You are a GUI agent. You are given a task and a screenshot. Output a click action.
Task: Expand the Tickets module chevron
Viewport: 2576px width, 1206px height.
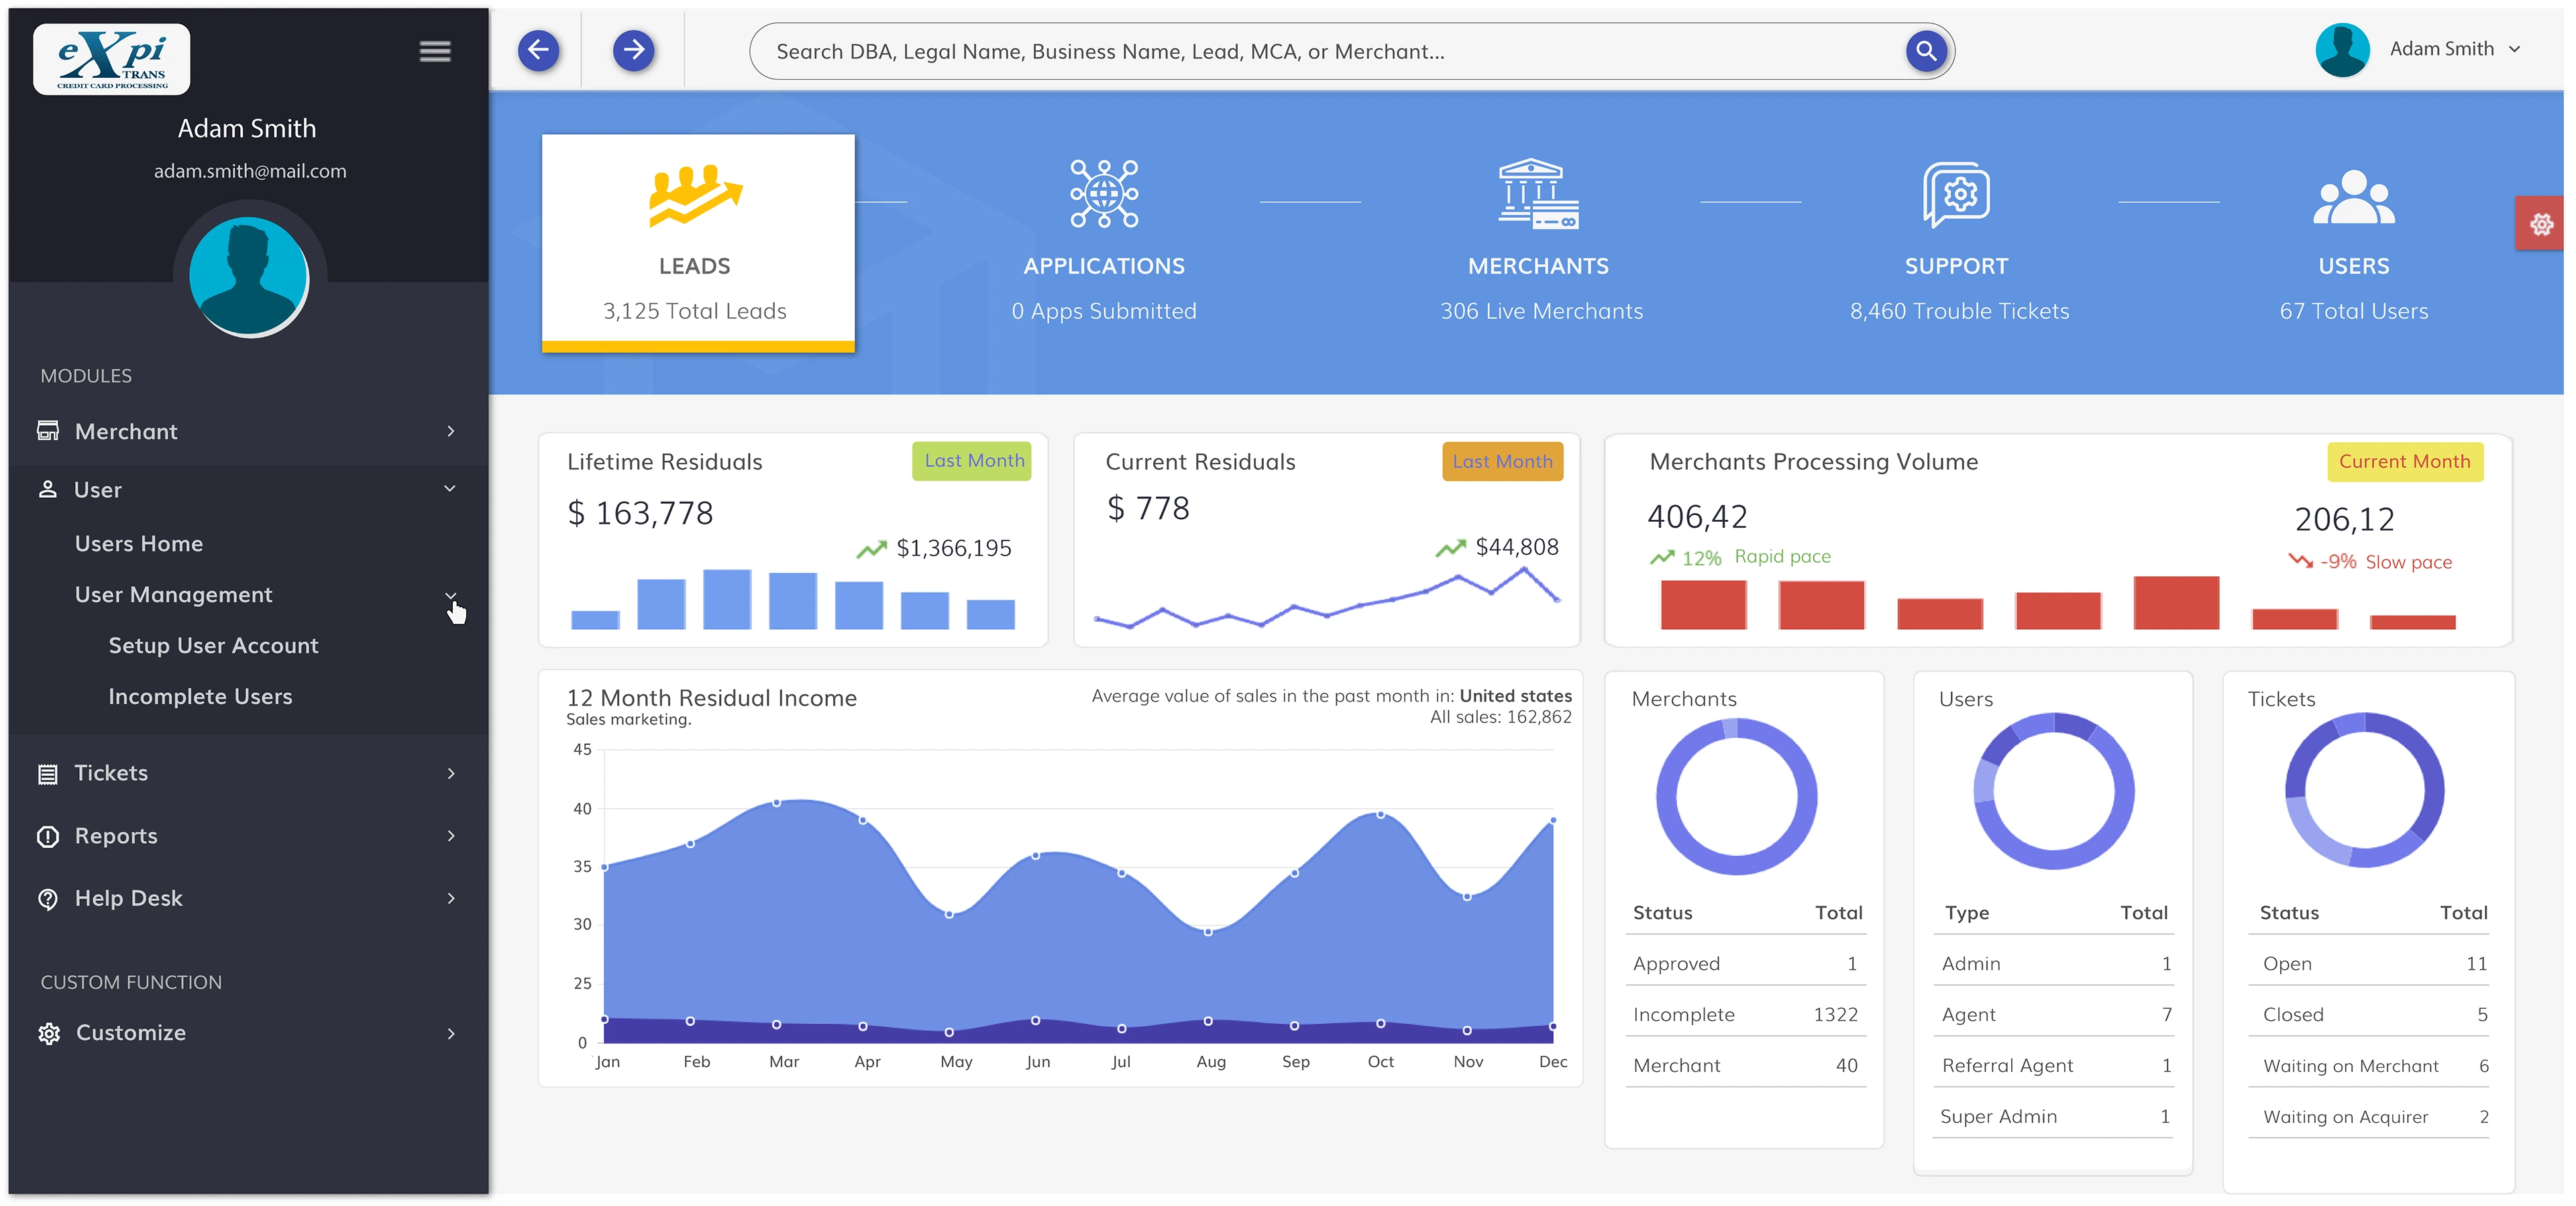tap(451, 774)
